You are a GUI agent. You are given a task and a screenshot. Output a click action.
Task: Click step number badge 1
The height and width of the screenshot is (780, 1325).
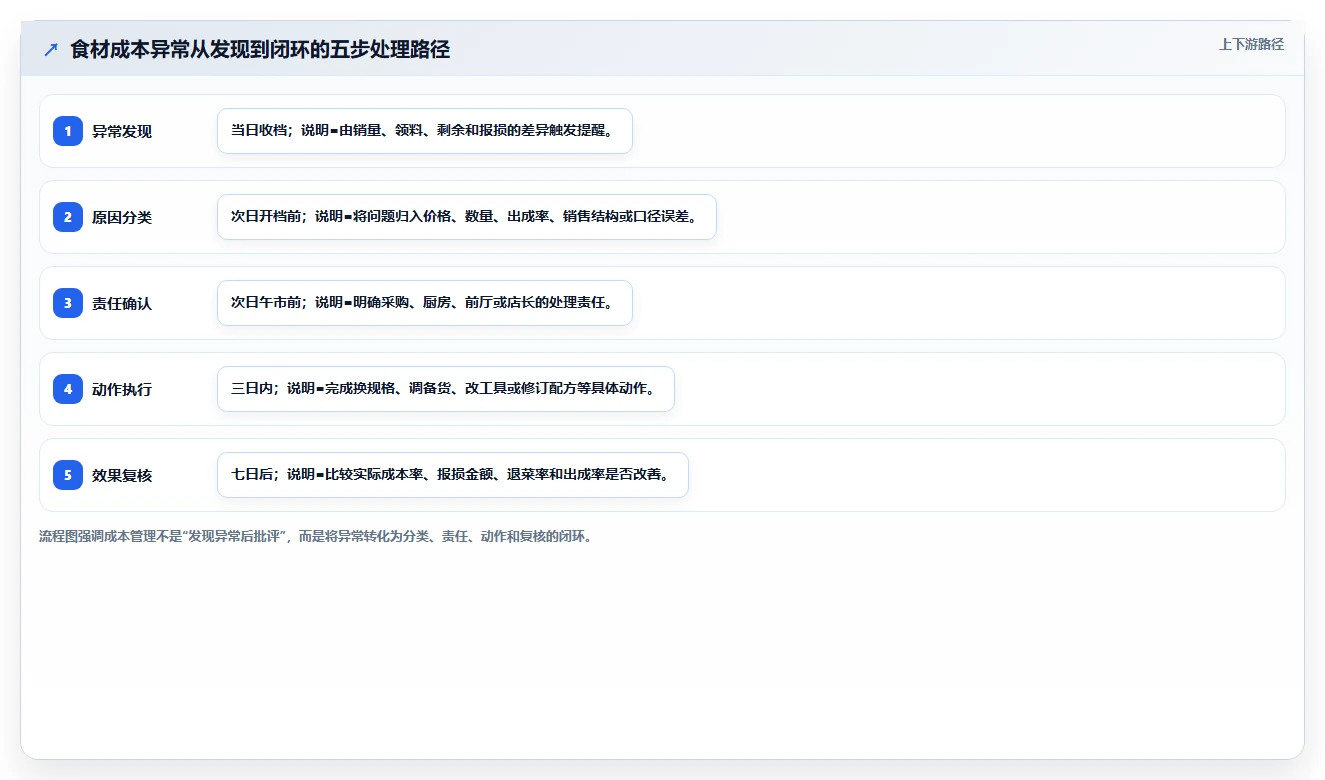tap(68, 131)
